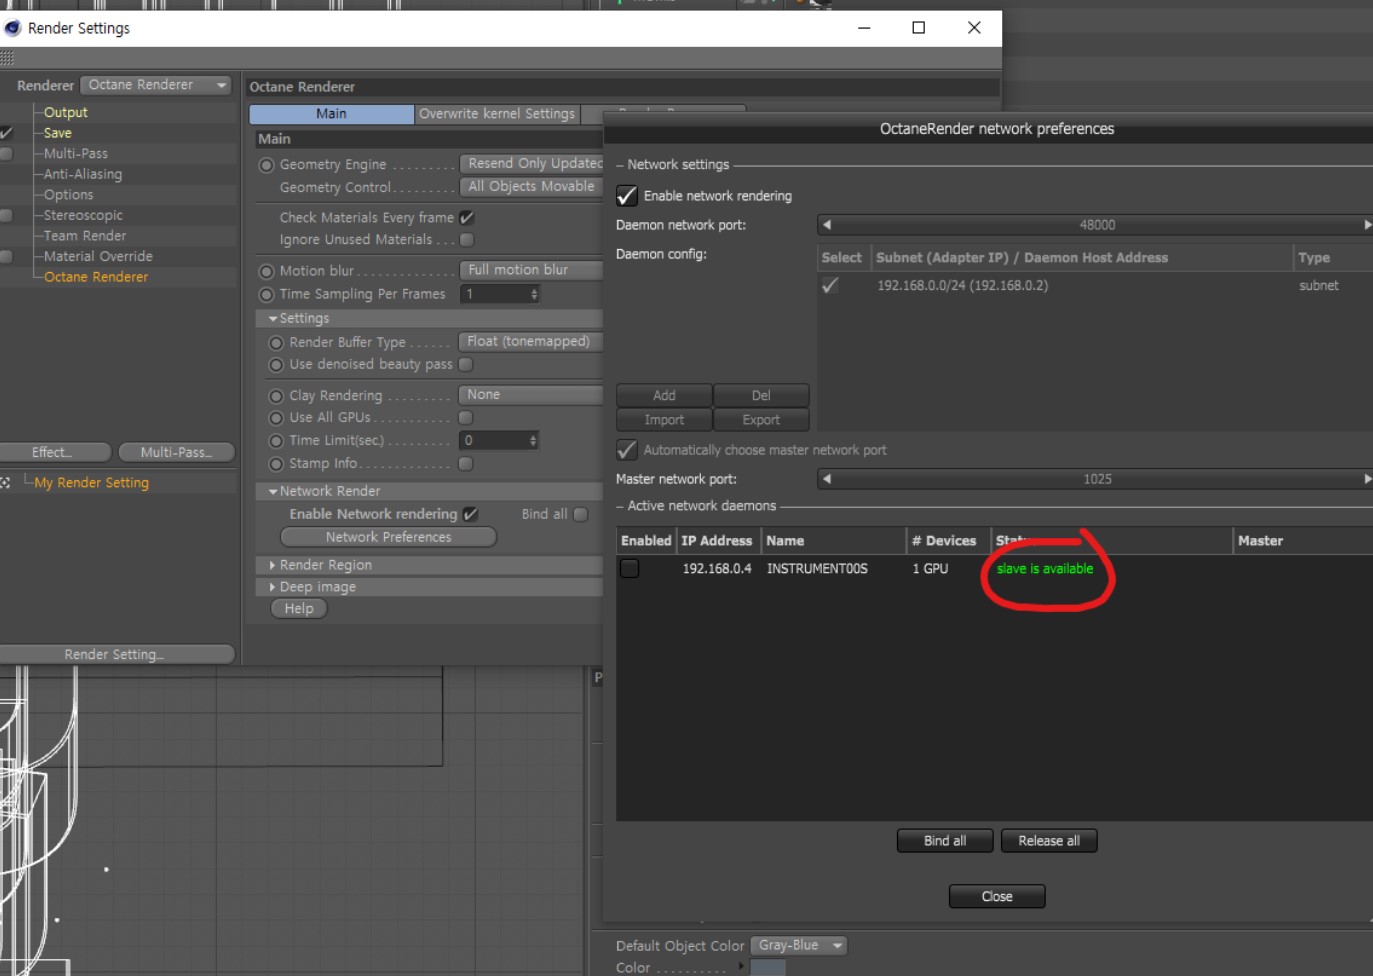Screen dimensions: 1373x976
Task: Switch to Overwrite kernel Settings tab
Action: coord(497,114)
